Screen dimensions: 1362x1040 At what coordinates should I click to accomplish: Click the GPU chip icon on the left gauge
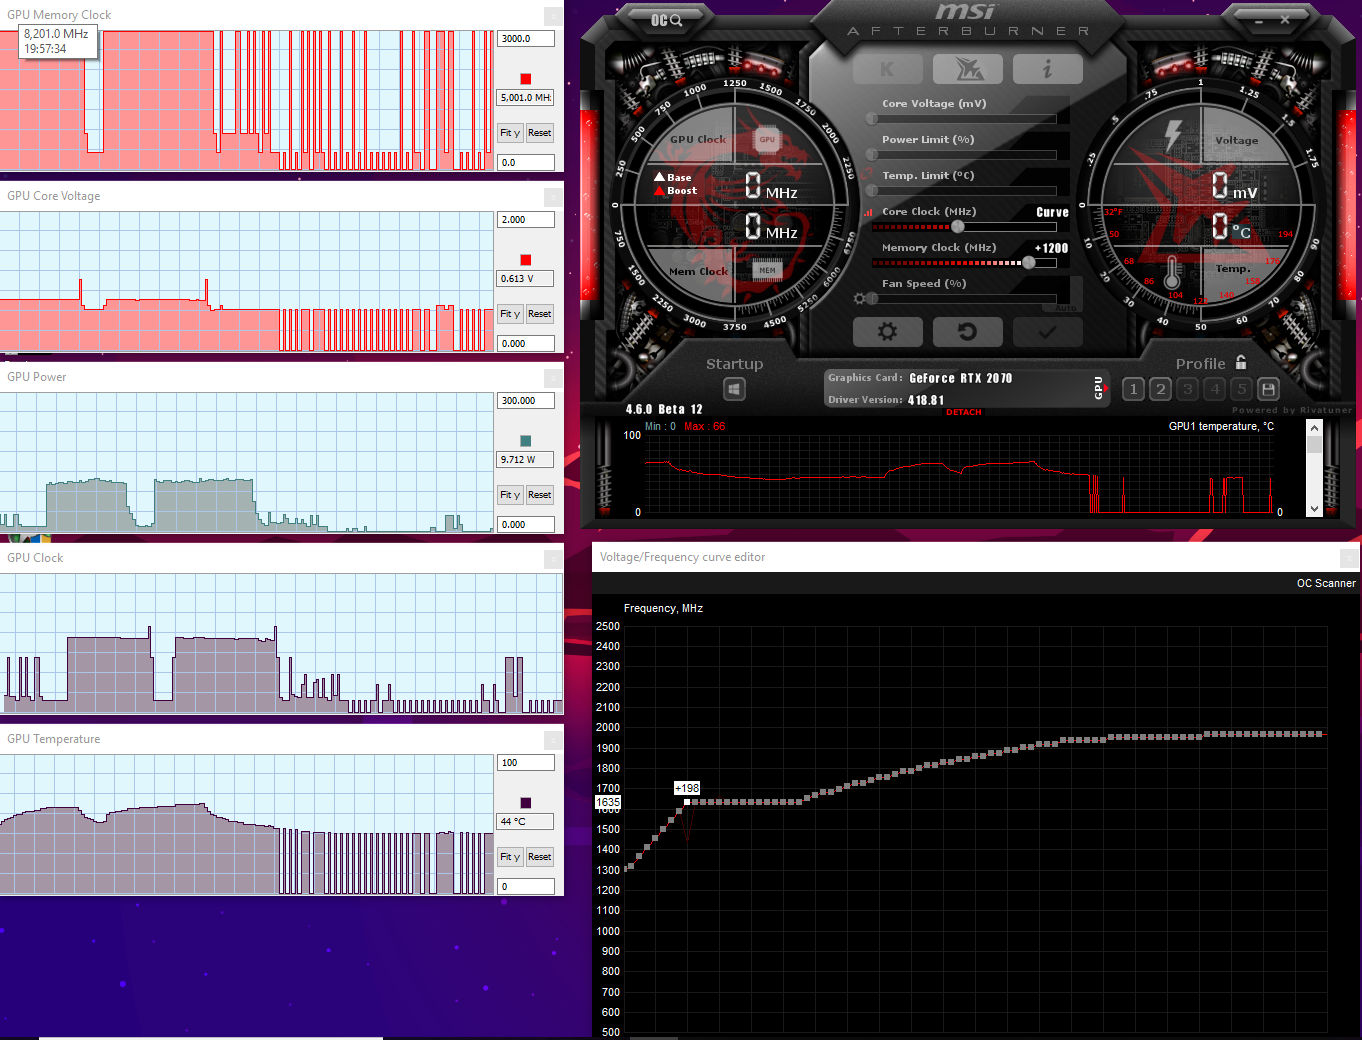tap(767, 139)
